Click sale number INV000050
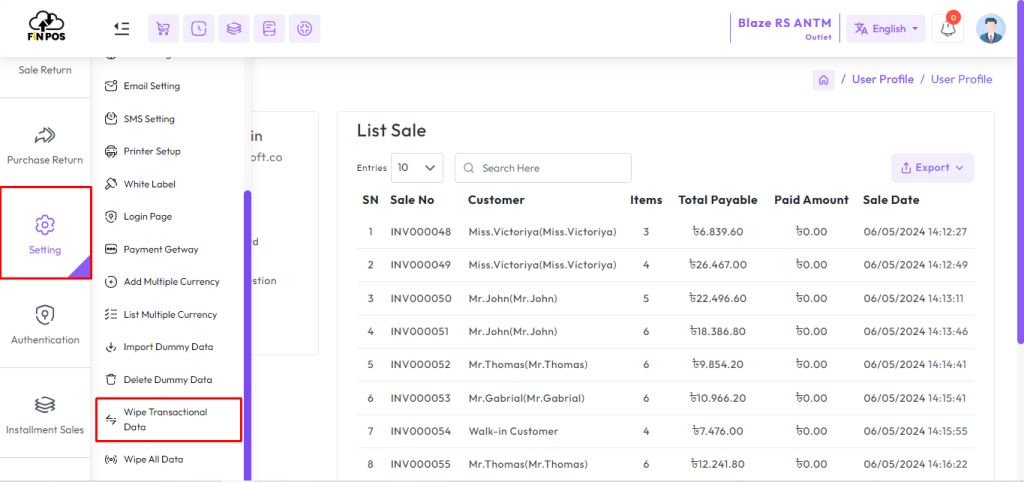The height and width of the screenshot is (482, 1024). [x=421, y=298]
